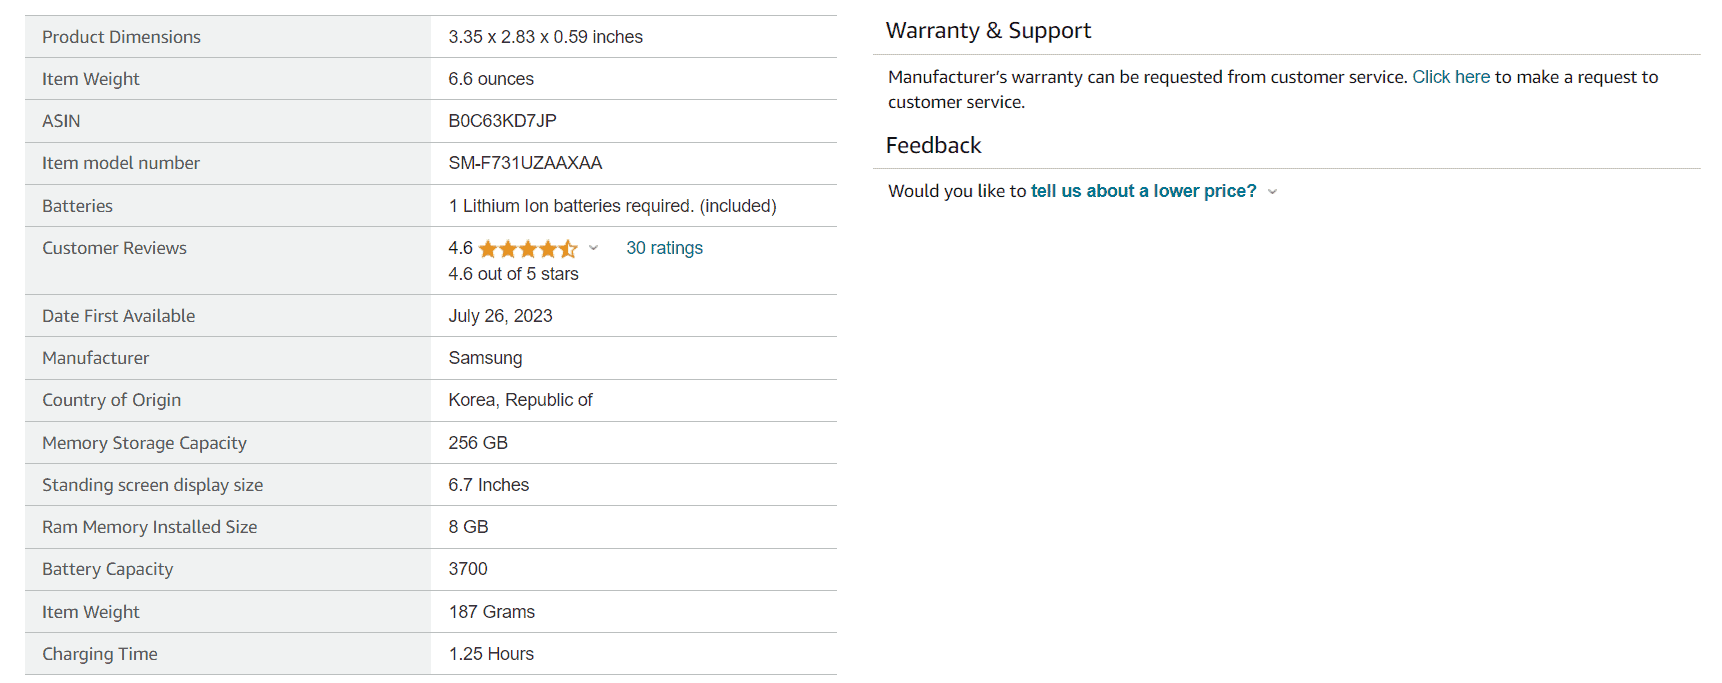
Task: Click the "4.6 out of 5 stars" text
Action: coord(513,274)
